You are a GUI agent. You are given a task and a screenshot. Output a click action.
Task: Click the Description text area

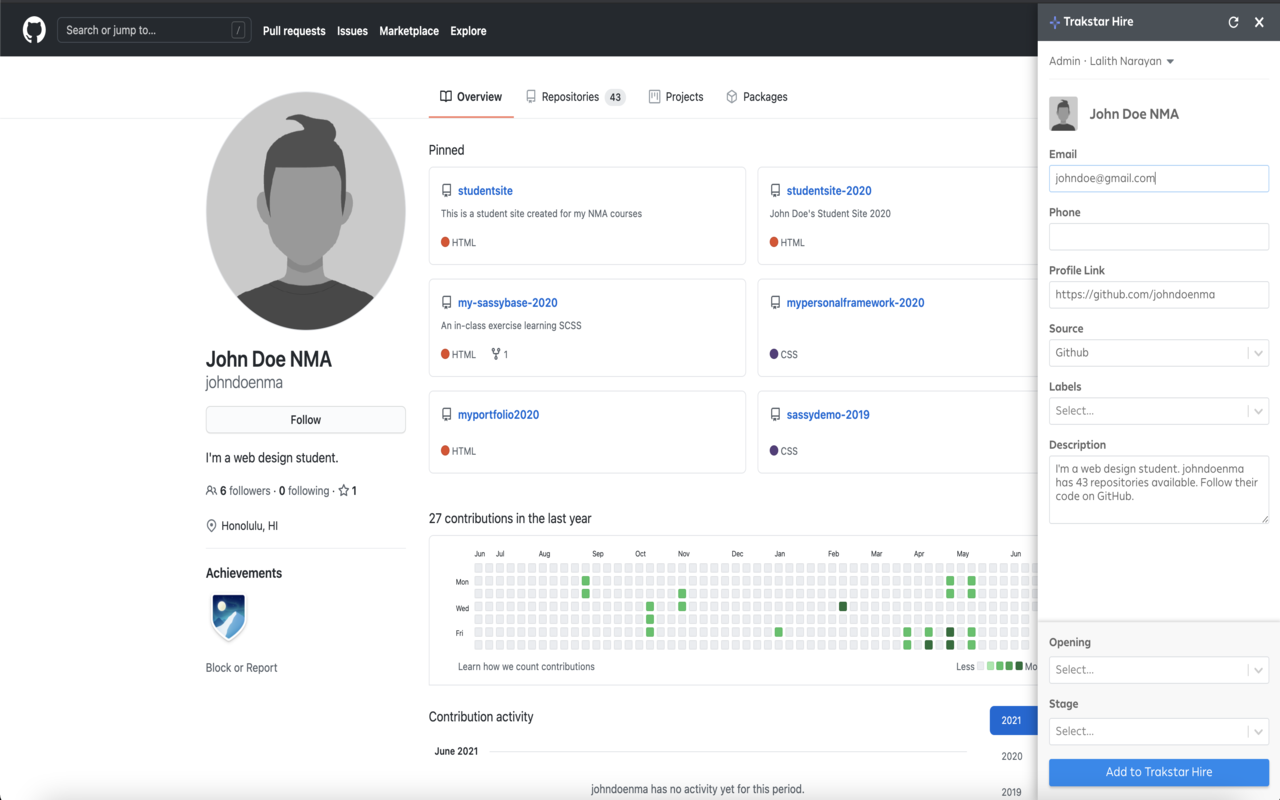[1159, 489]
